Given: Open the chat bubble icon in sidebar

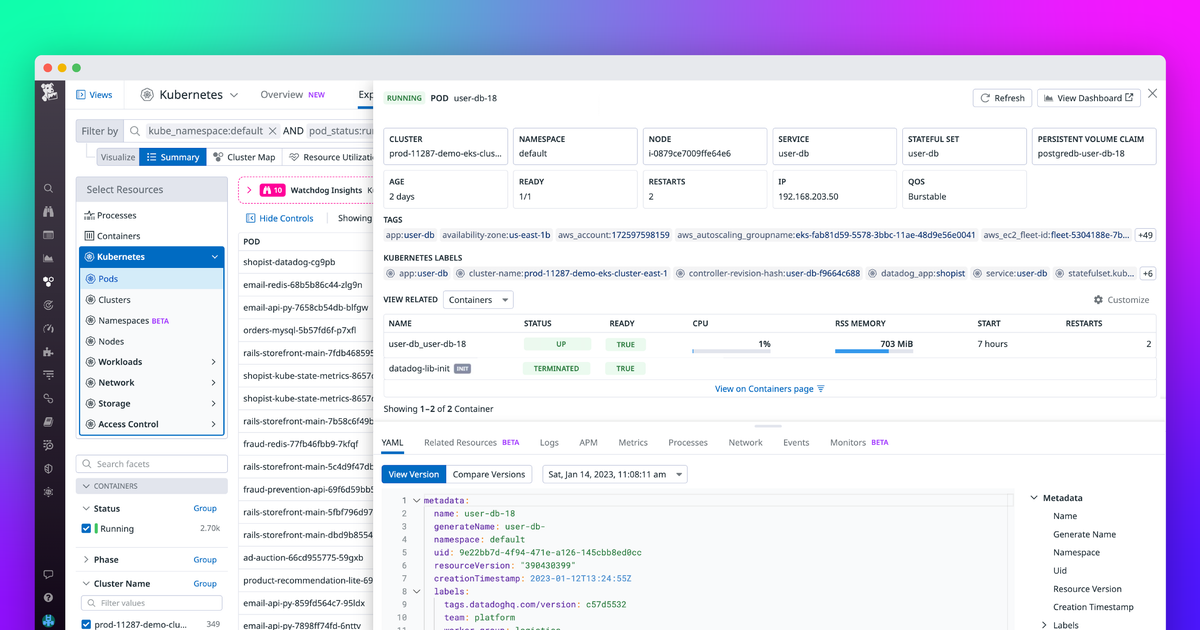Looking at the screenshot, I should [x=48, y=575].
